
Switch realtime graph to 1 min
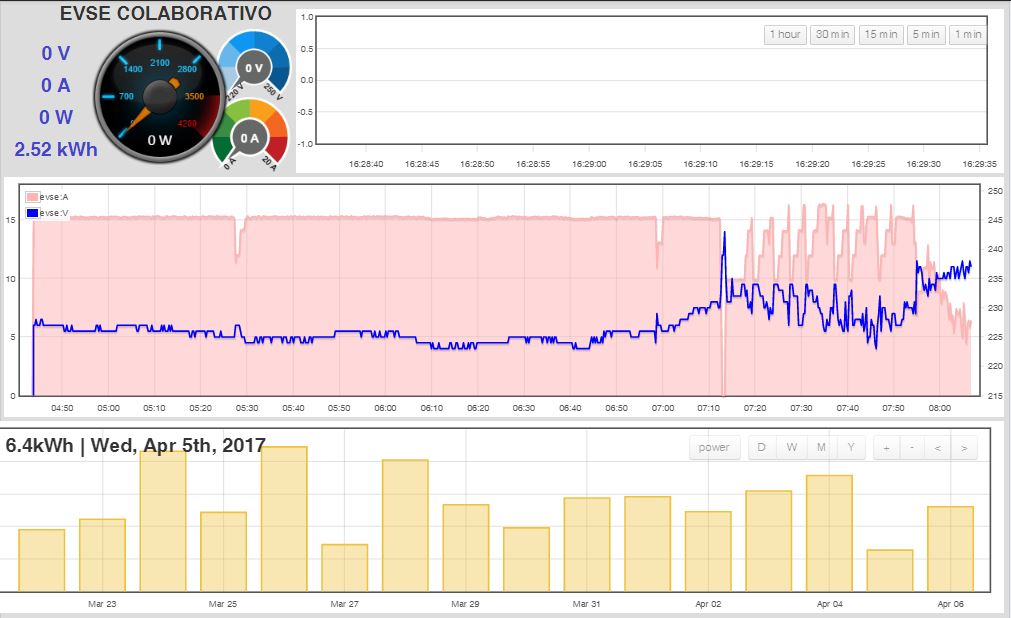pos(967,35)
